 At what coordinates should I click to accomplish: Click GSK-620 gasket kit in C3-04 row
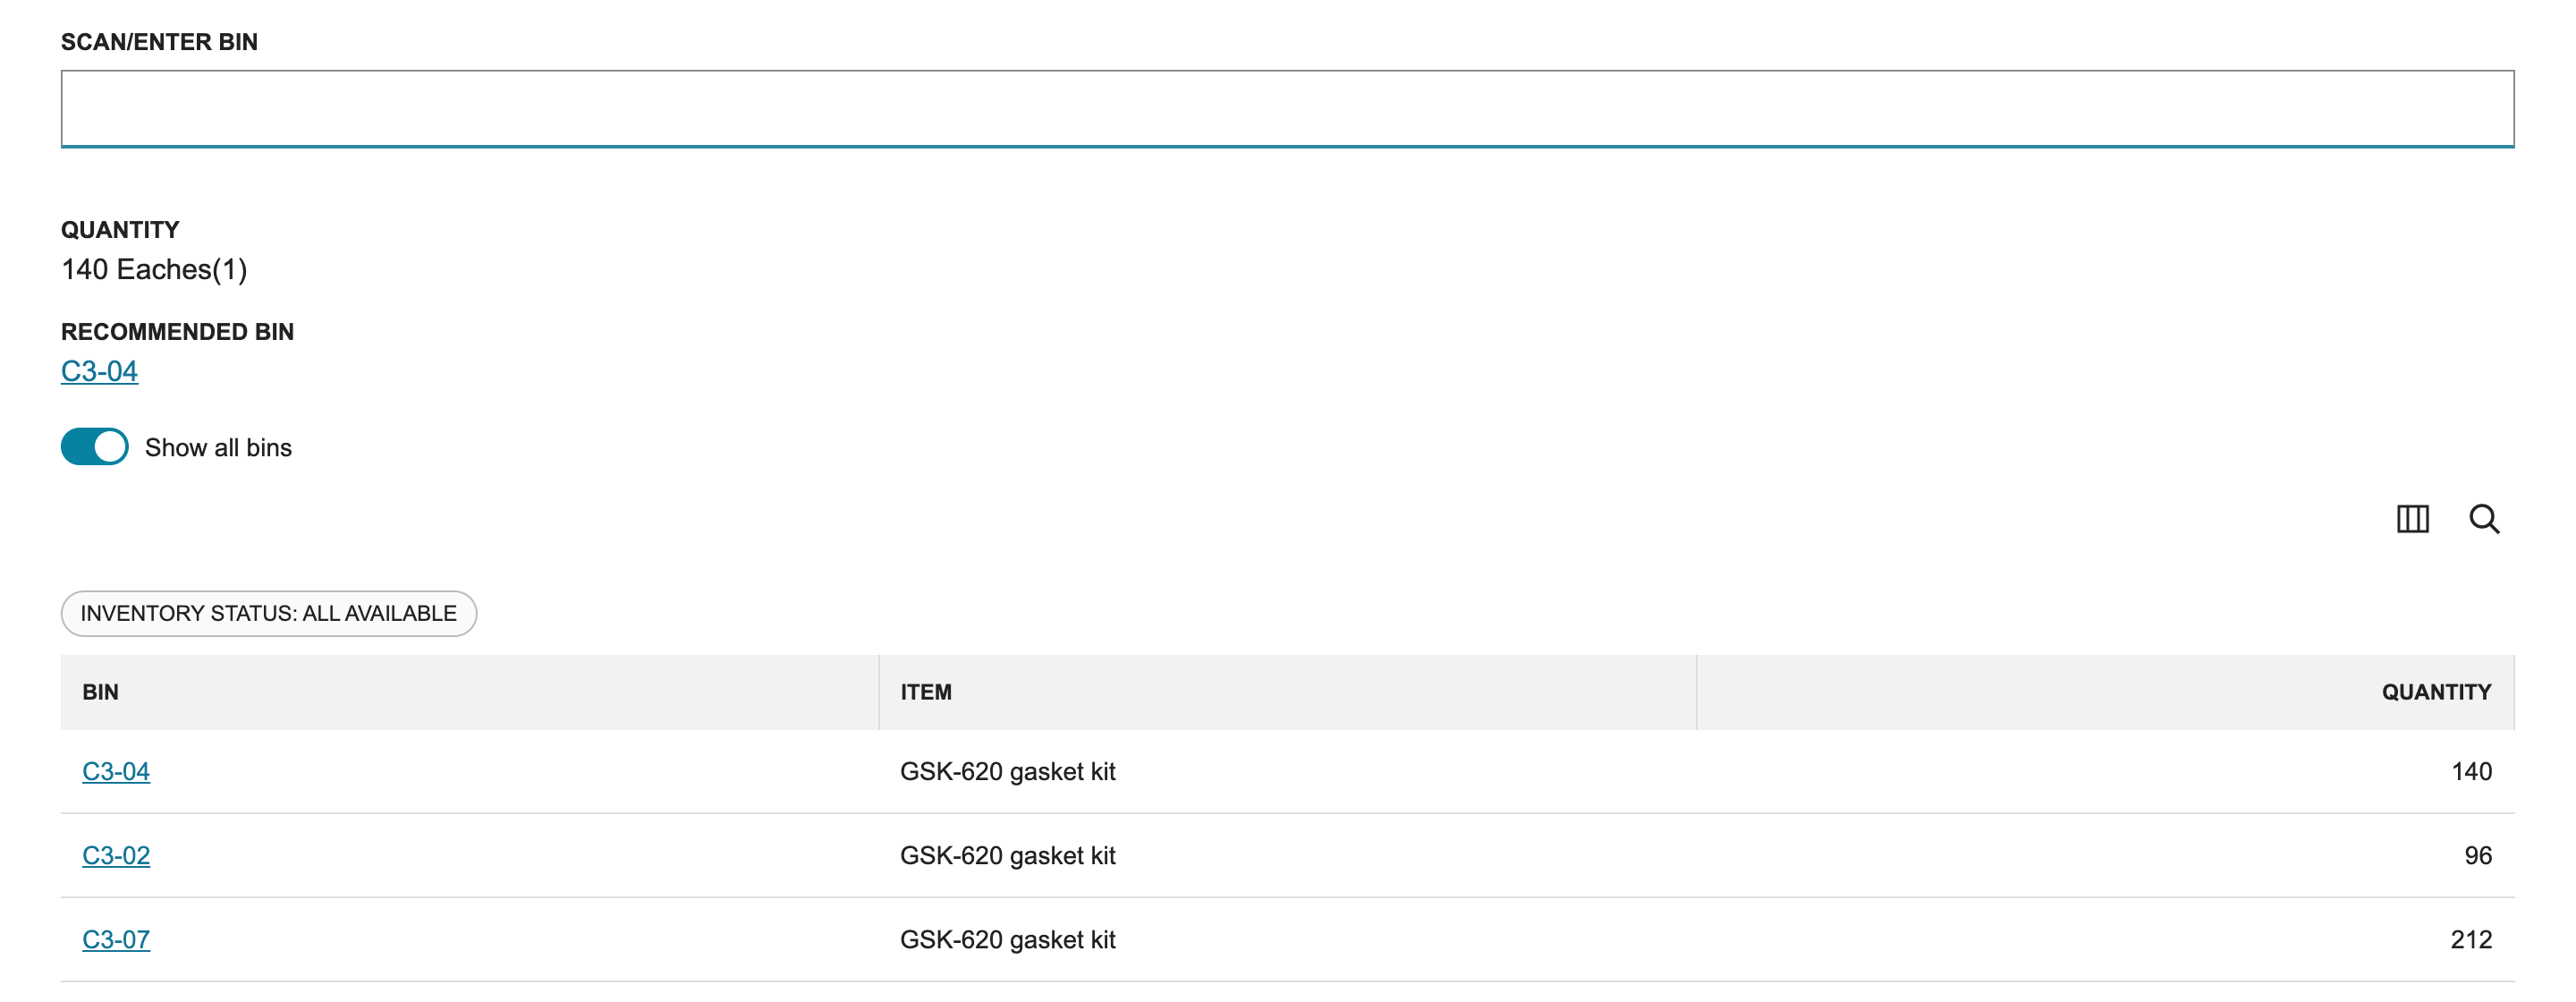click(x=1008, y=771)
